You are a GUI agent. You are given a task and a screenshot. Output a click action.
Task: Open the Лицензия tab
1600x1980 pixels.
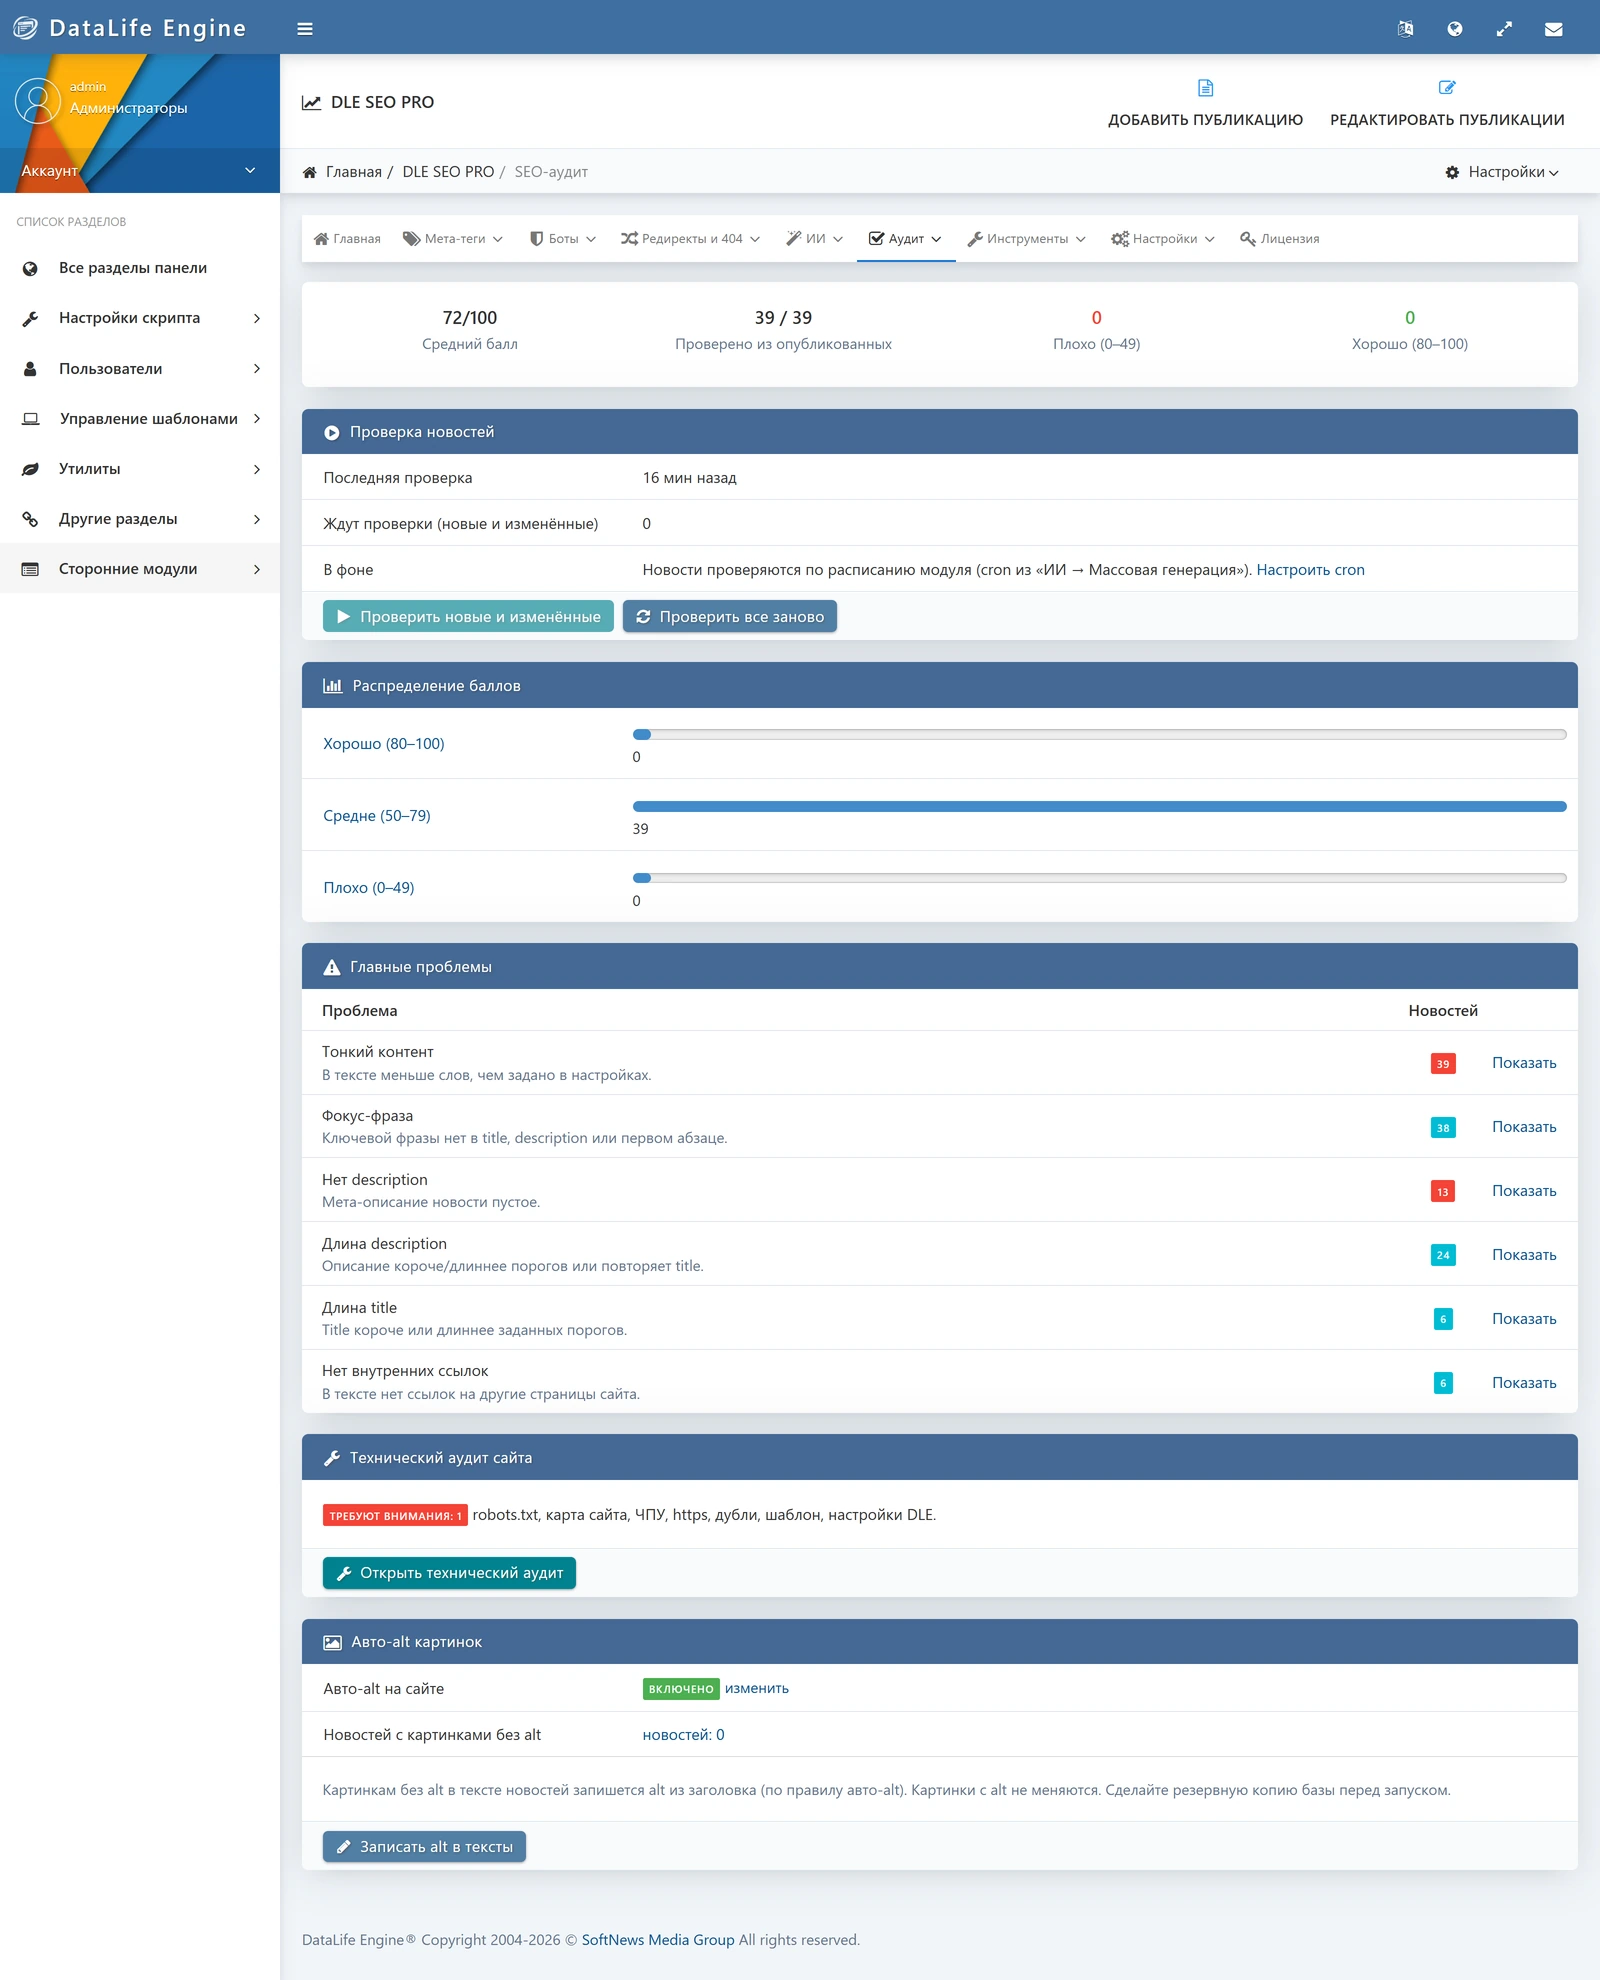(x=1279, y=239)
